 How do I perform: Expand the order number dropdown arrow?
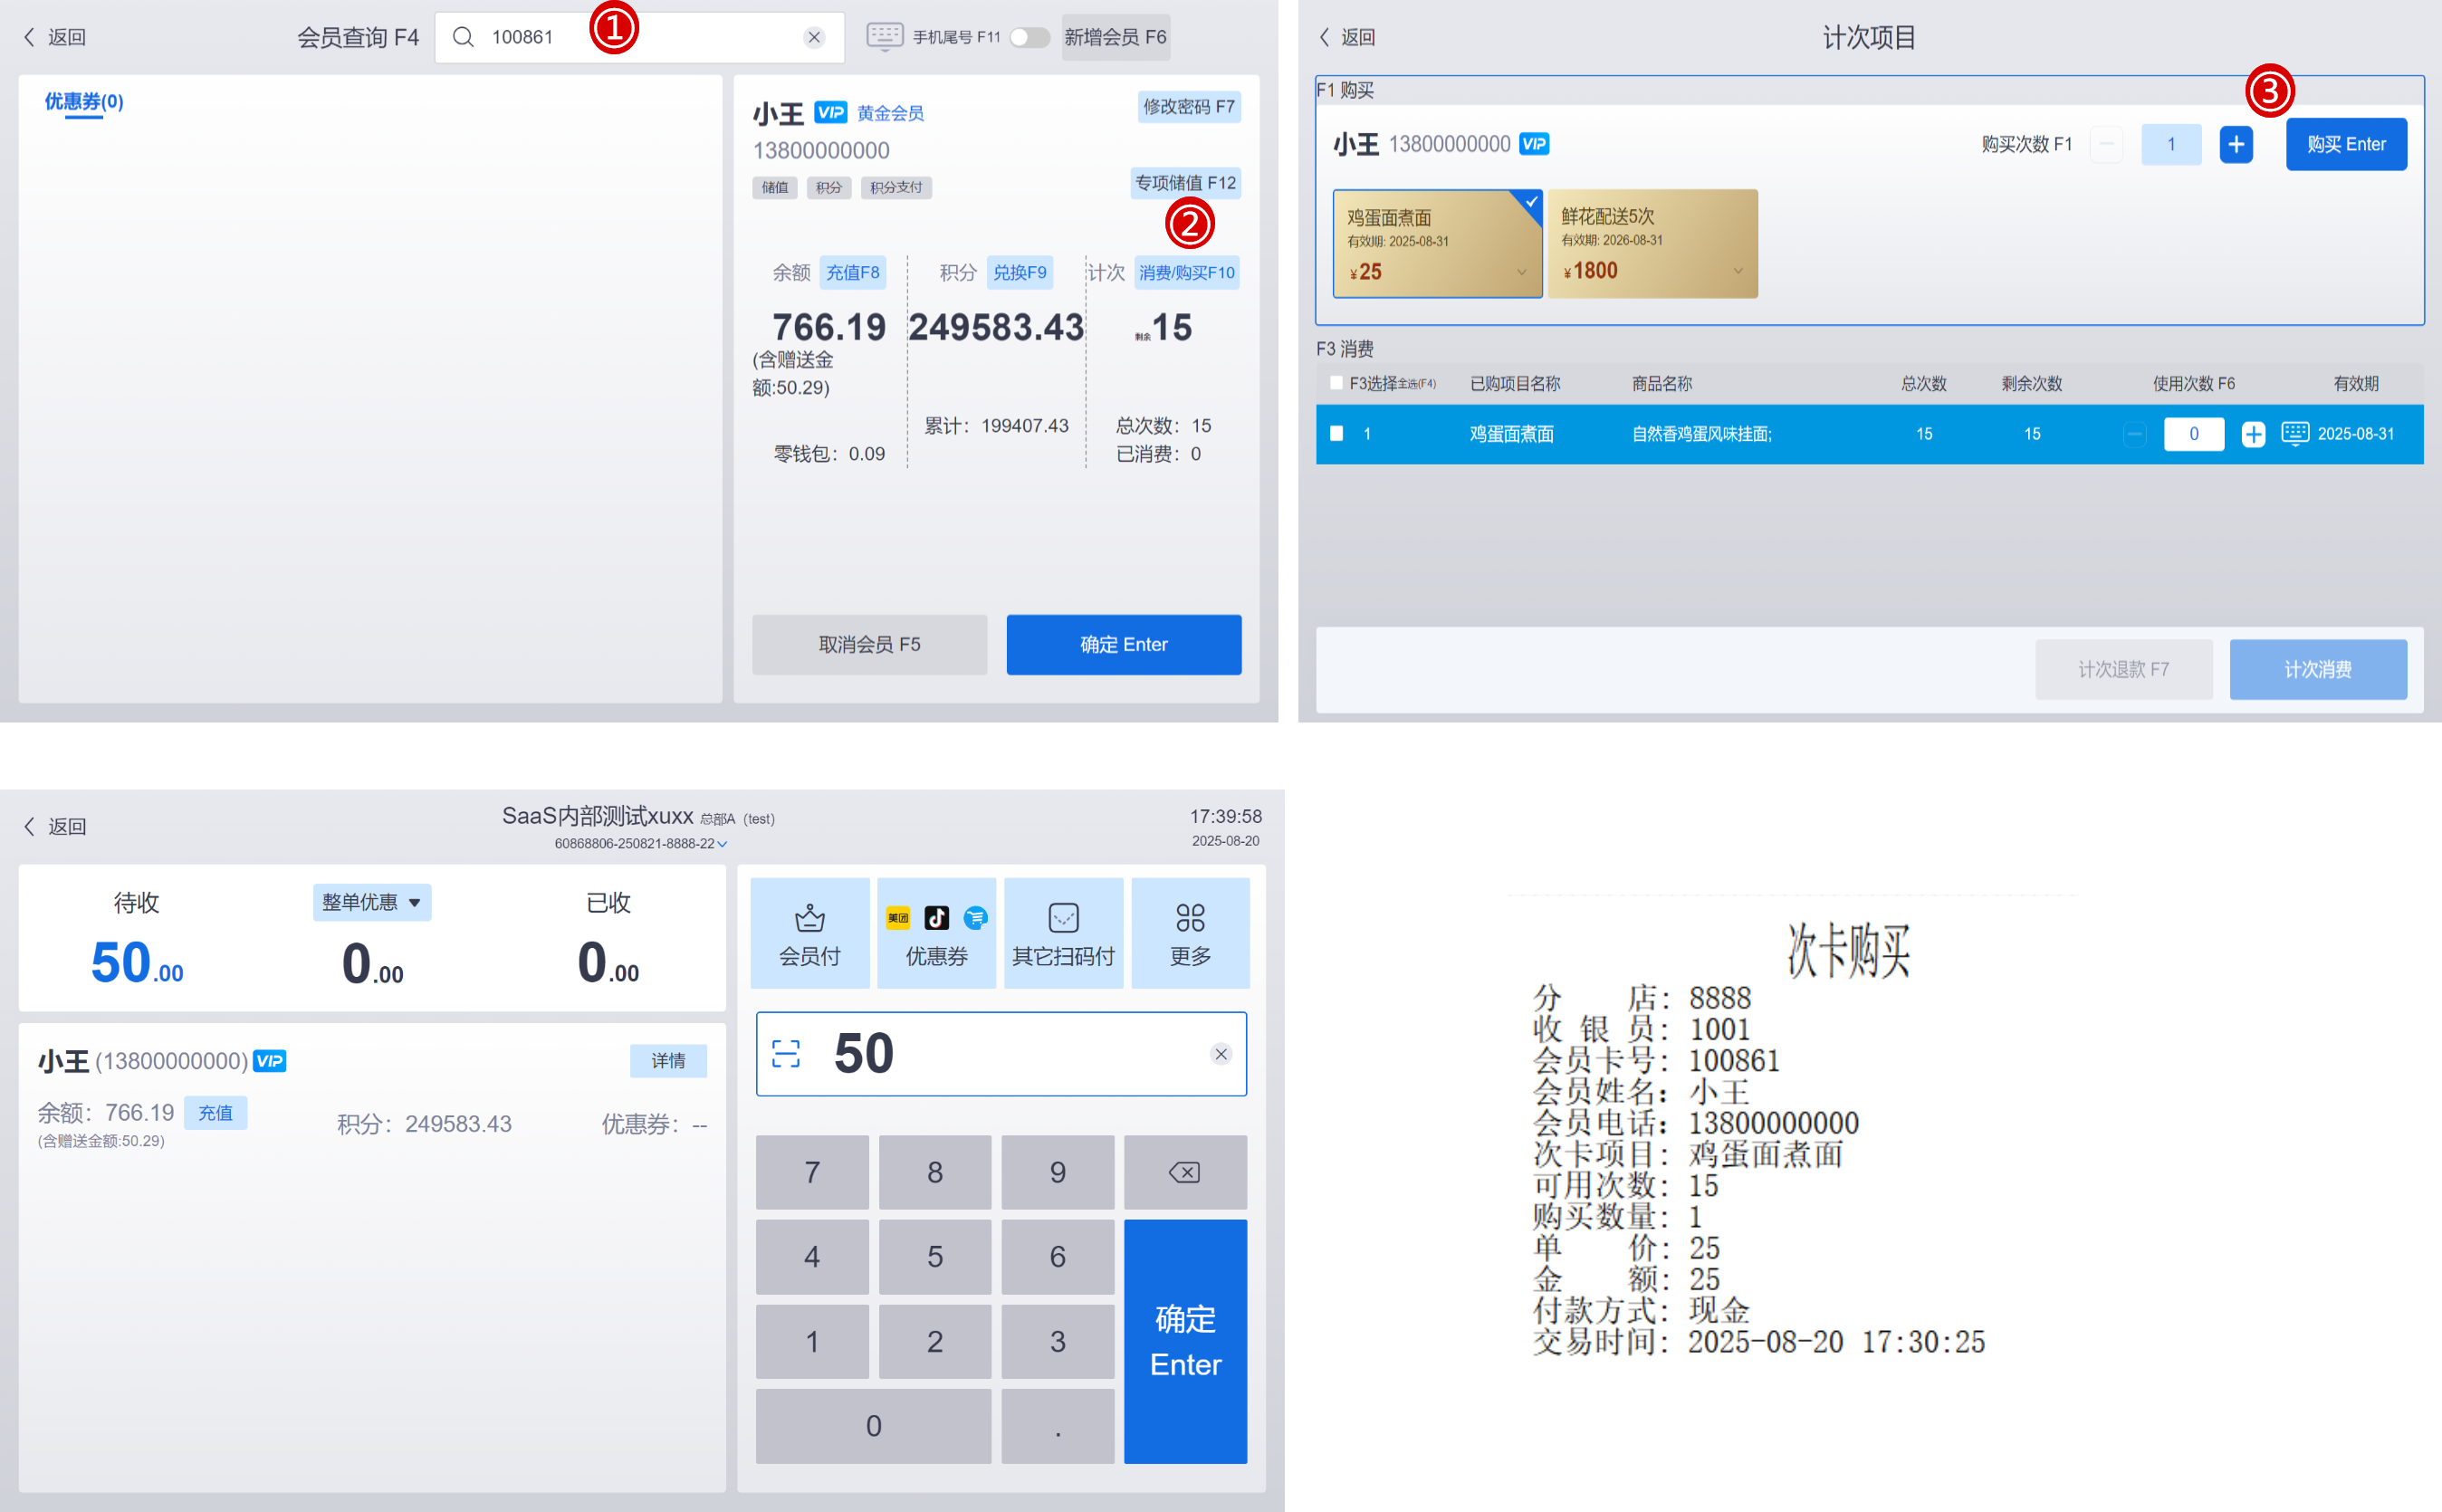pos(722,844)
